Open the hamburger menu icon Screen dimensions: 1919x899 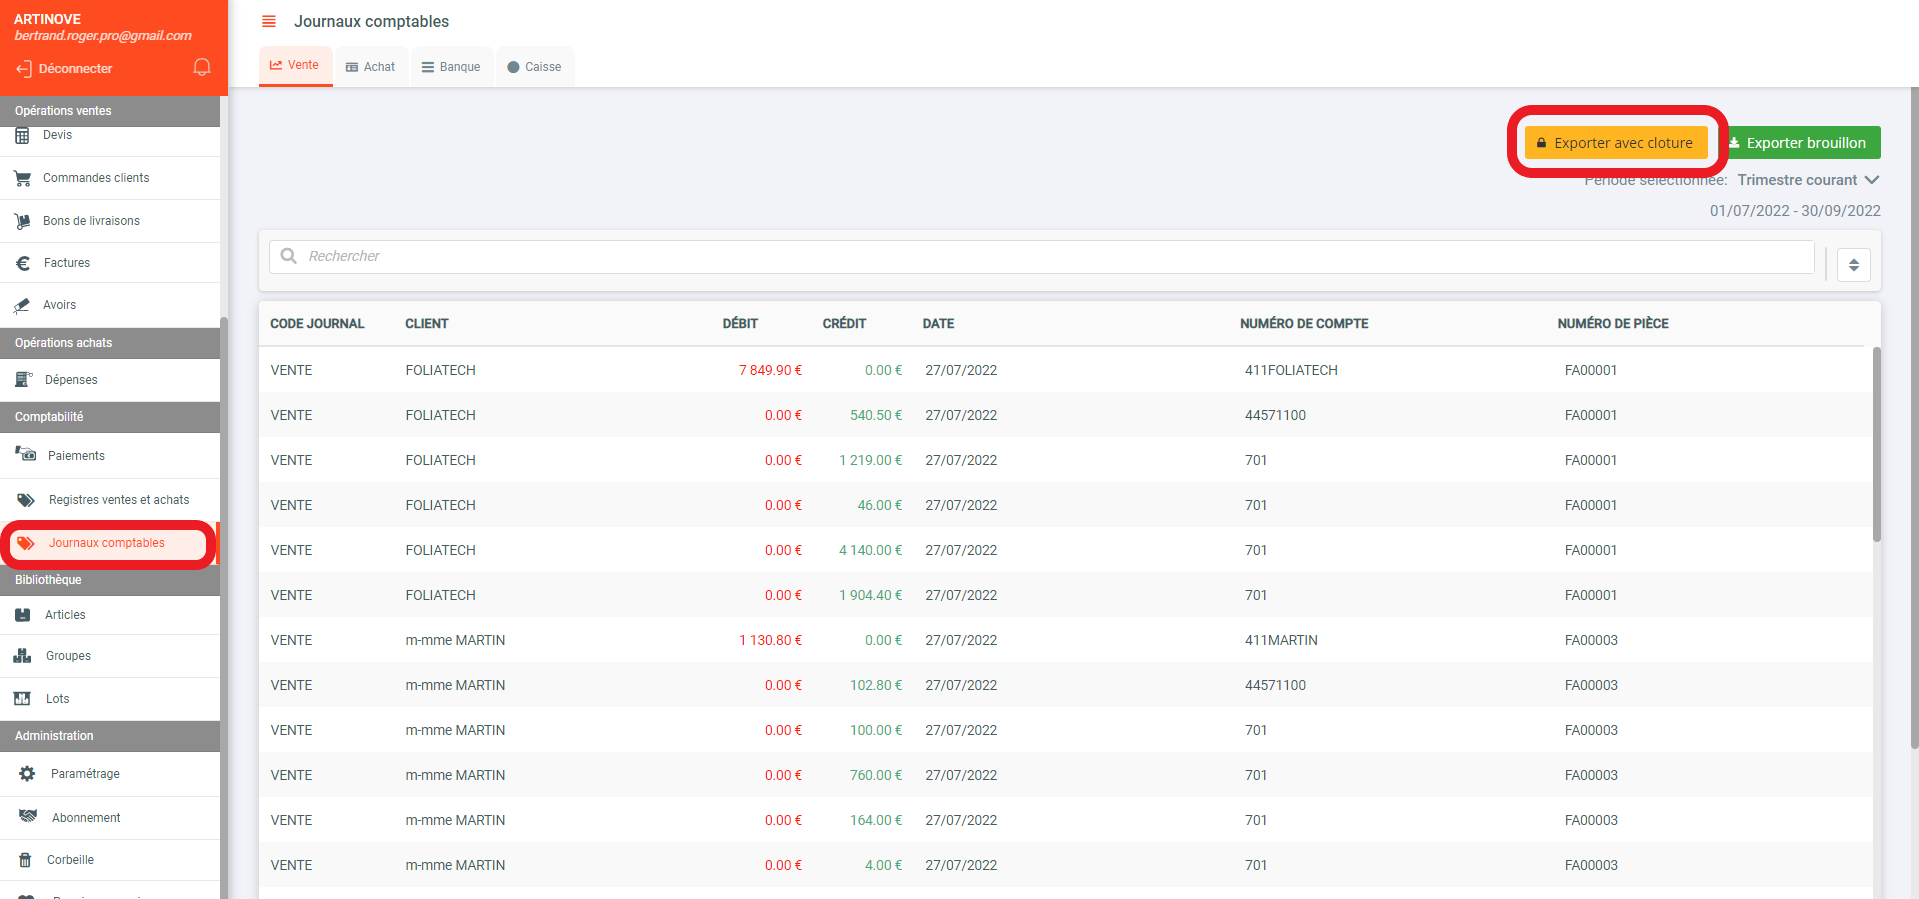click(268, 21)
